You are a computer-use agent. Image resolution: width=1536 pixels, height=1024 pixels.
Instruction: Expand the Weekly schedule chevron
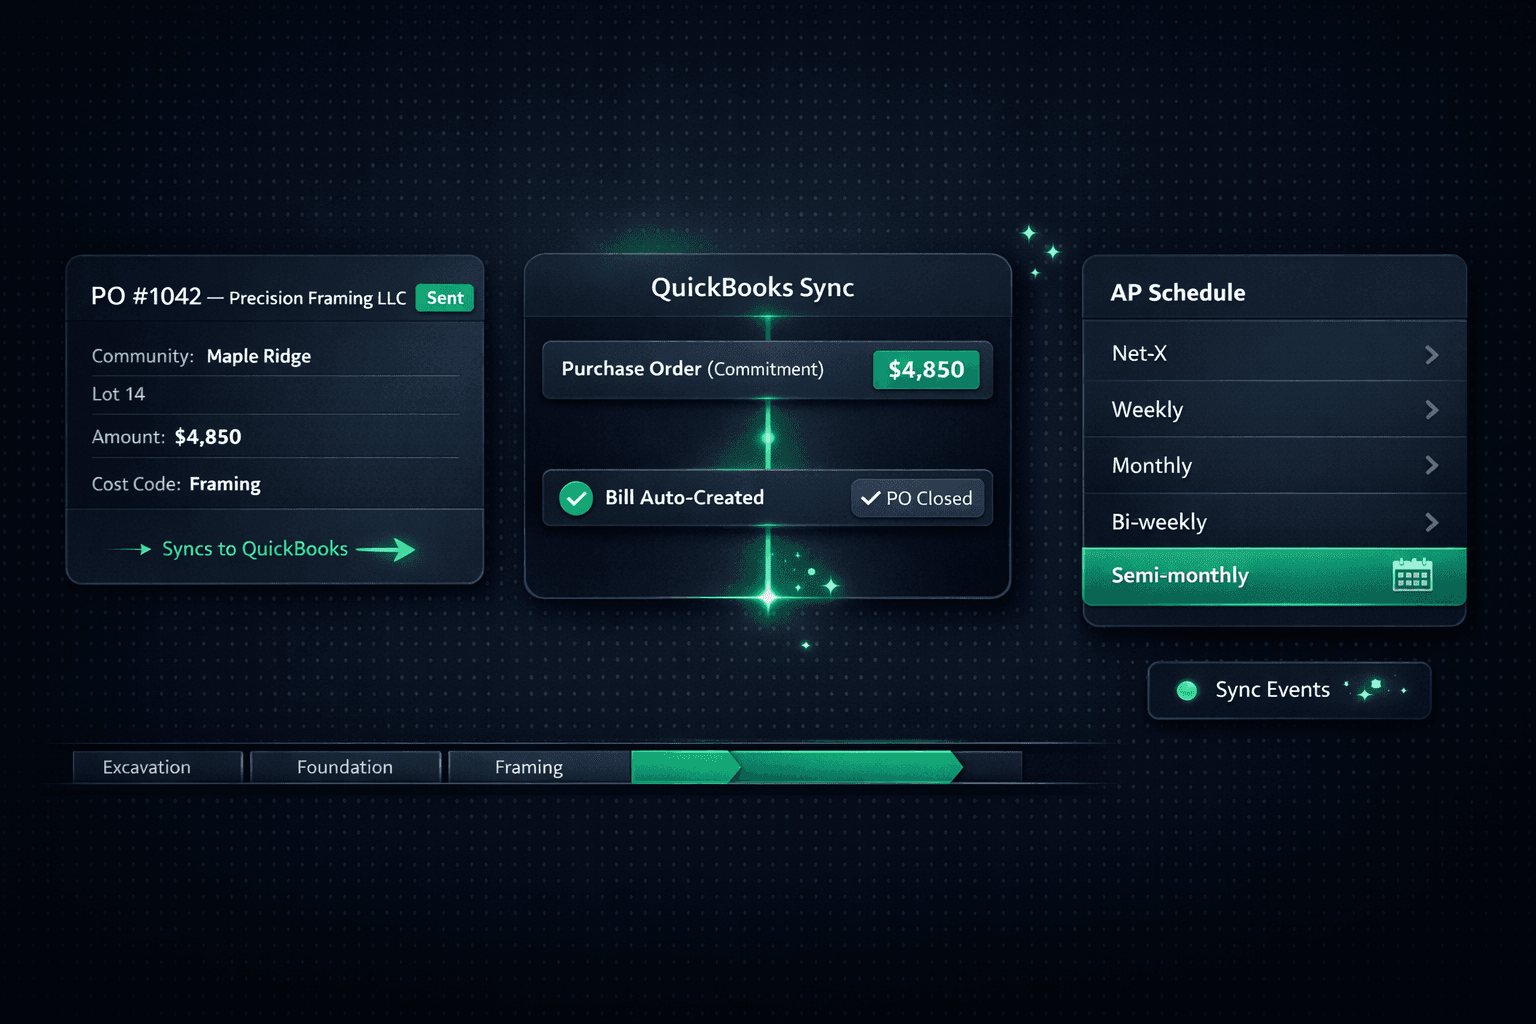pyautogui.click(x=1431, y=410)
